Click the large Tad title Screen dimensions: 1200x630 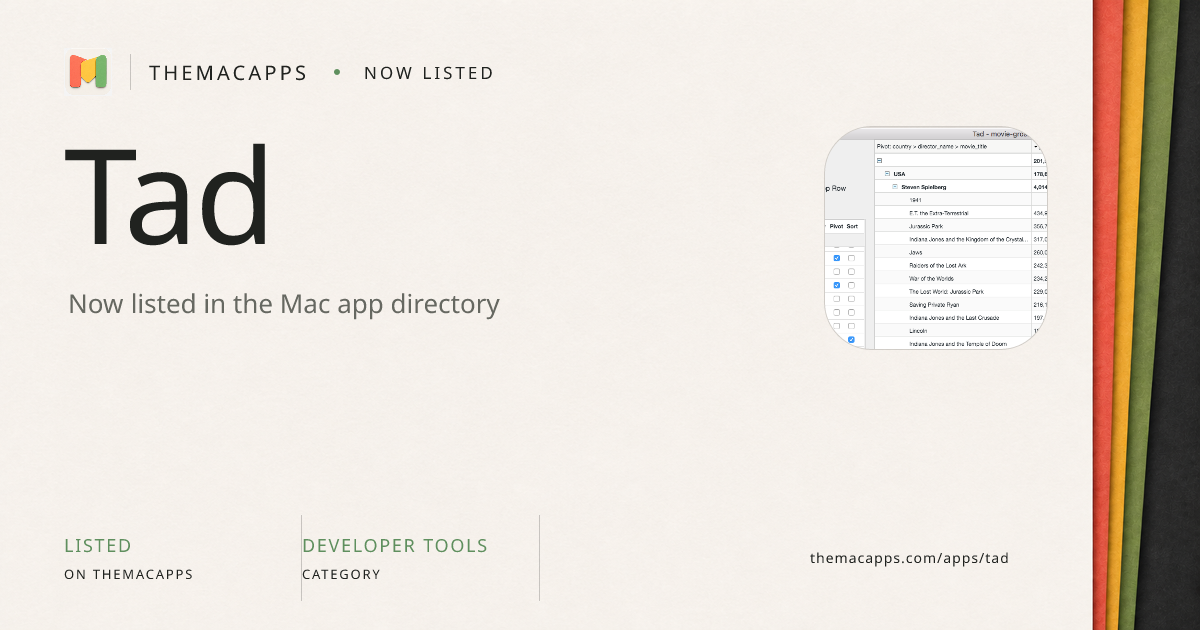(168, 197)
